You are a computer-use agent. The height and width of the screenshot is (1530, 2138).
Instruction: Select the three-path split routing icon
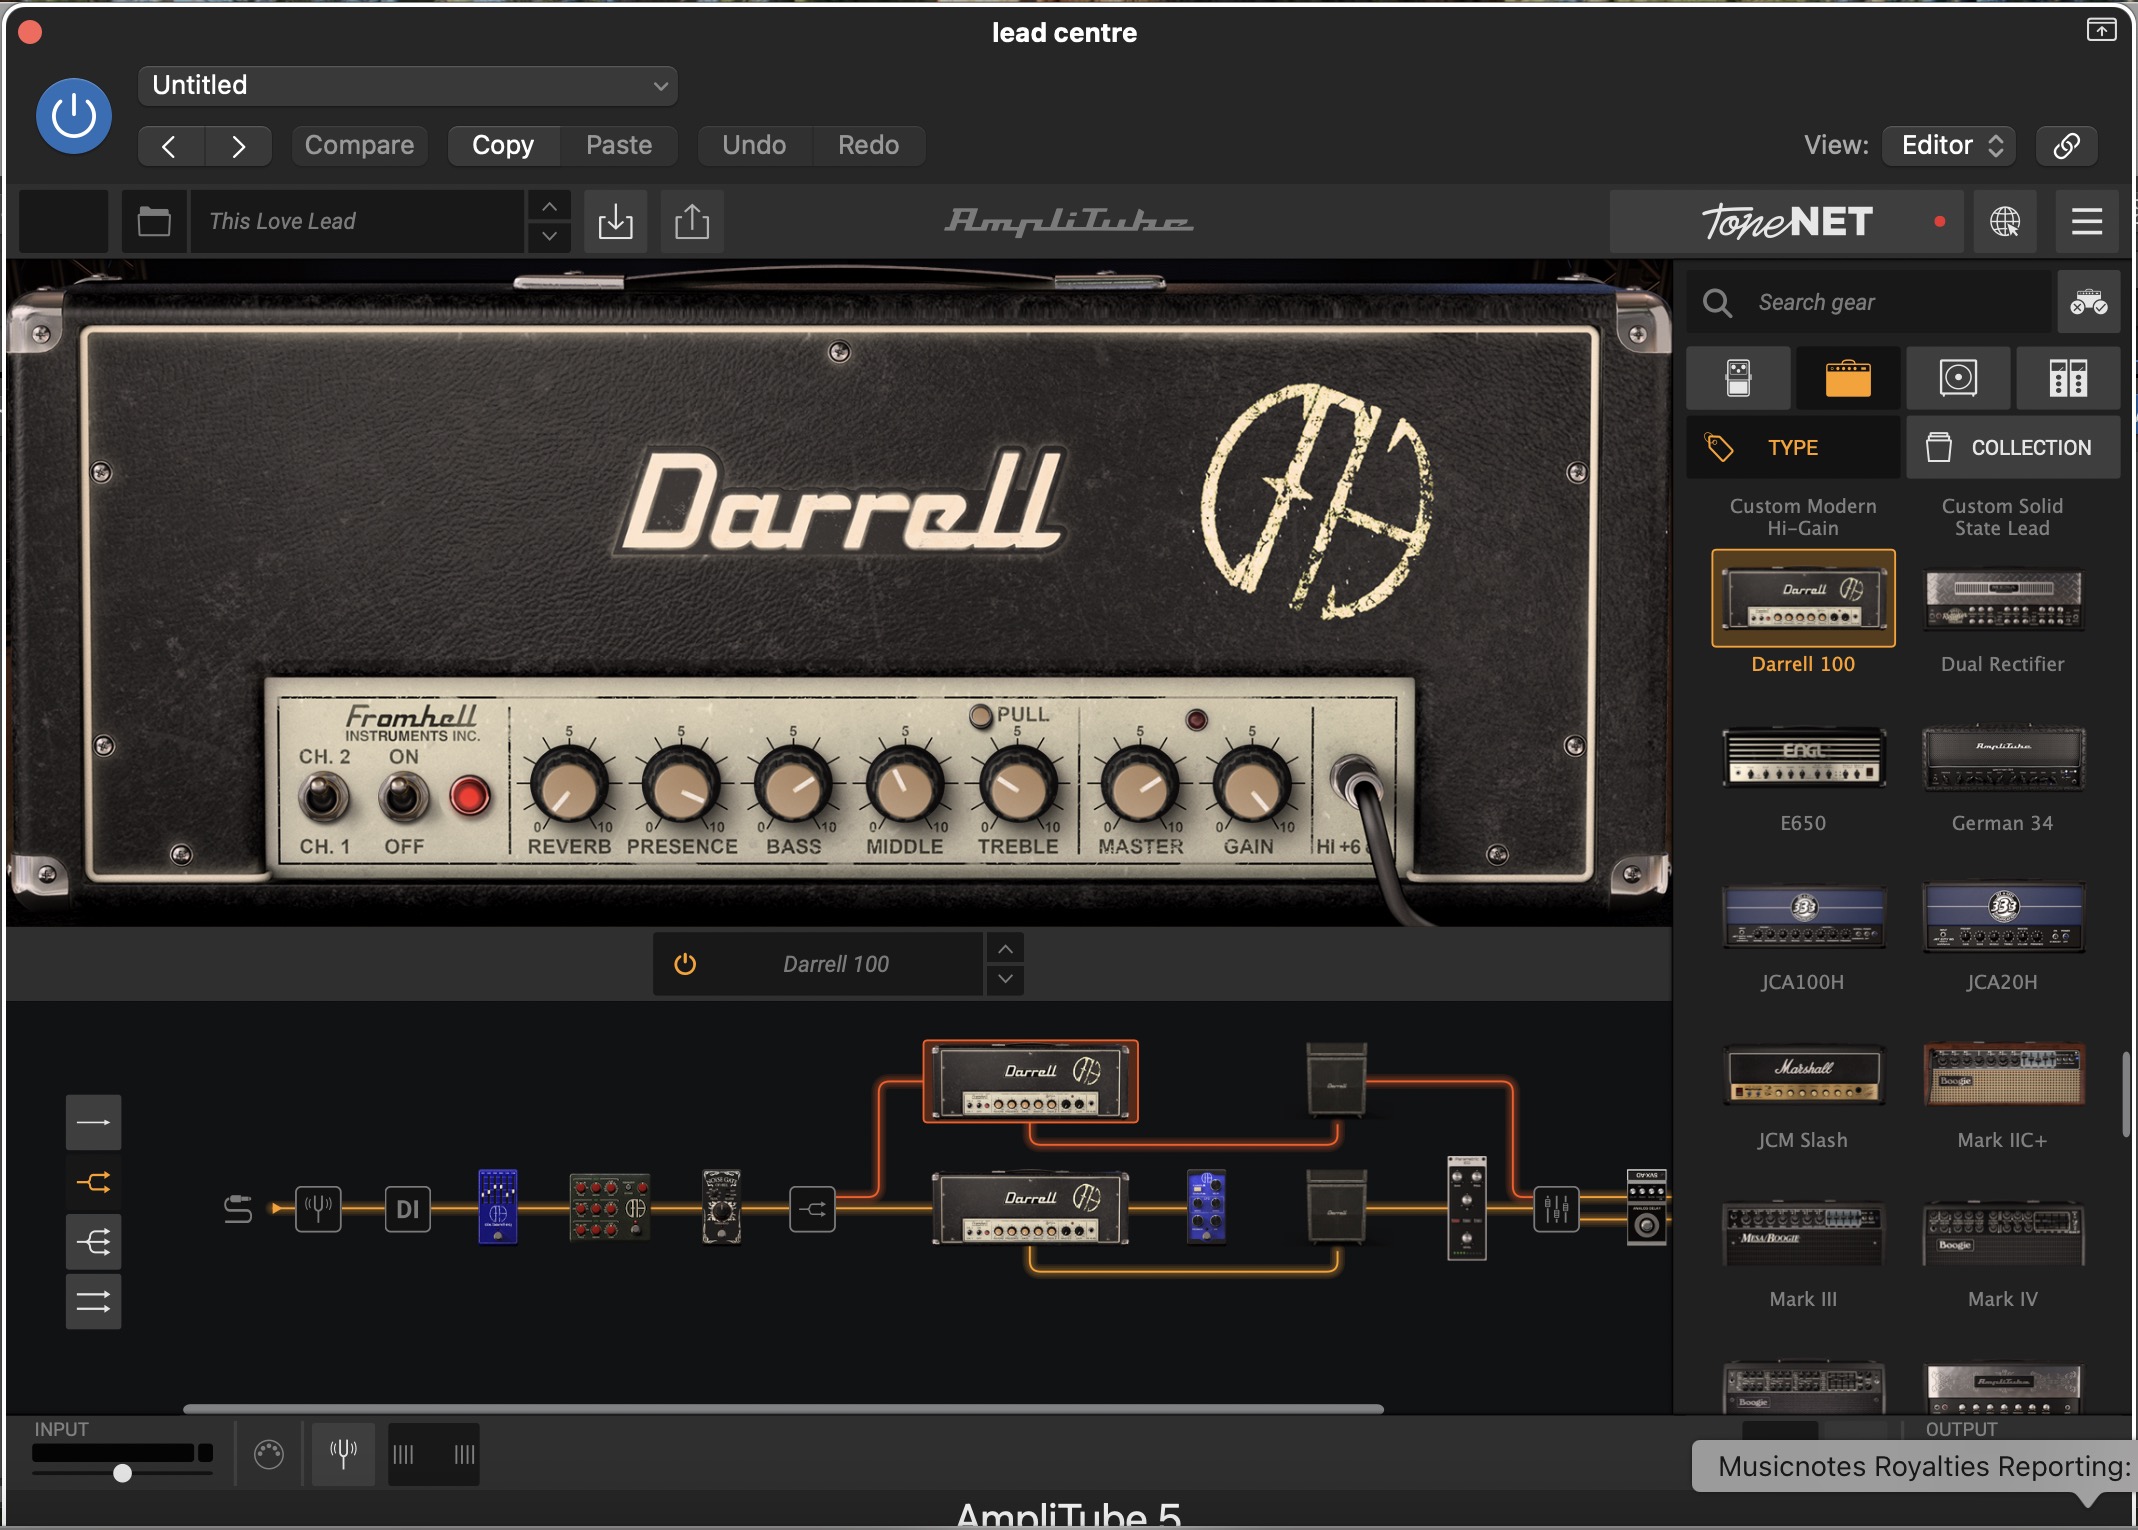coord(94,1242)
